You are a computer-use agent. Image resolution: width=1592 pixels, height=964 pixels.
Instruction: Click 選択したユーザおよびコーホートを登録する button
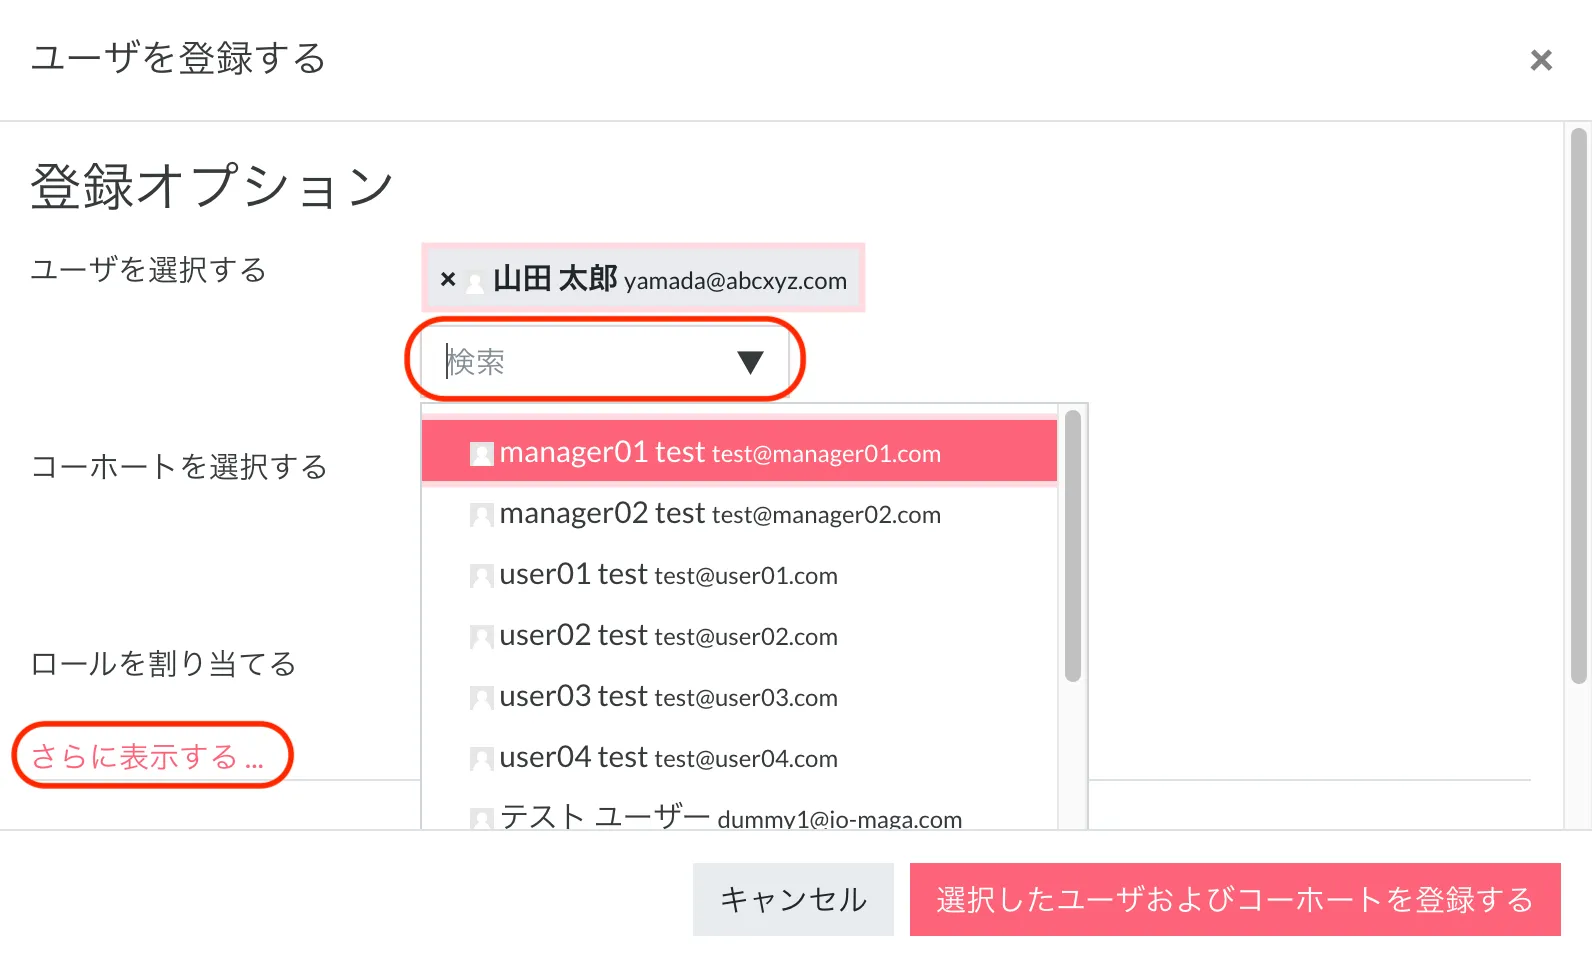coord(1234,900)
